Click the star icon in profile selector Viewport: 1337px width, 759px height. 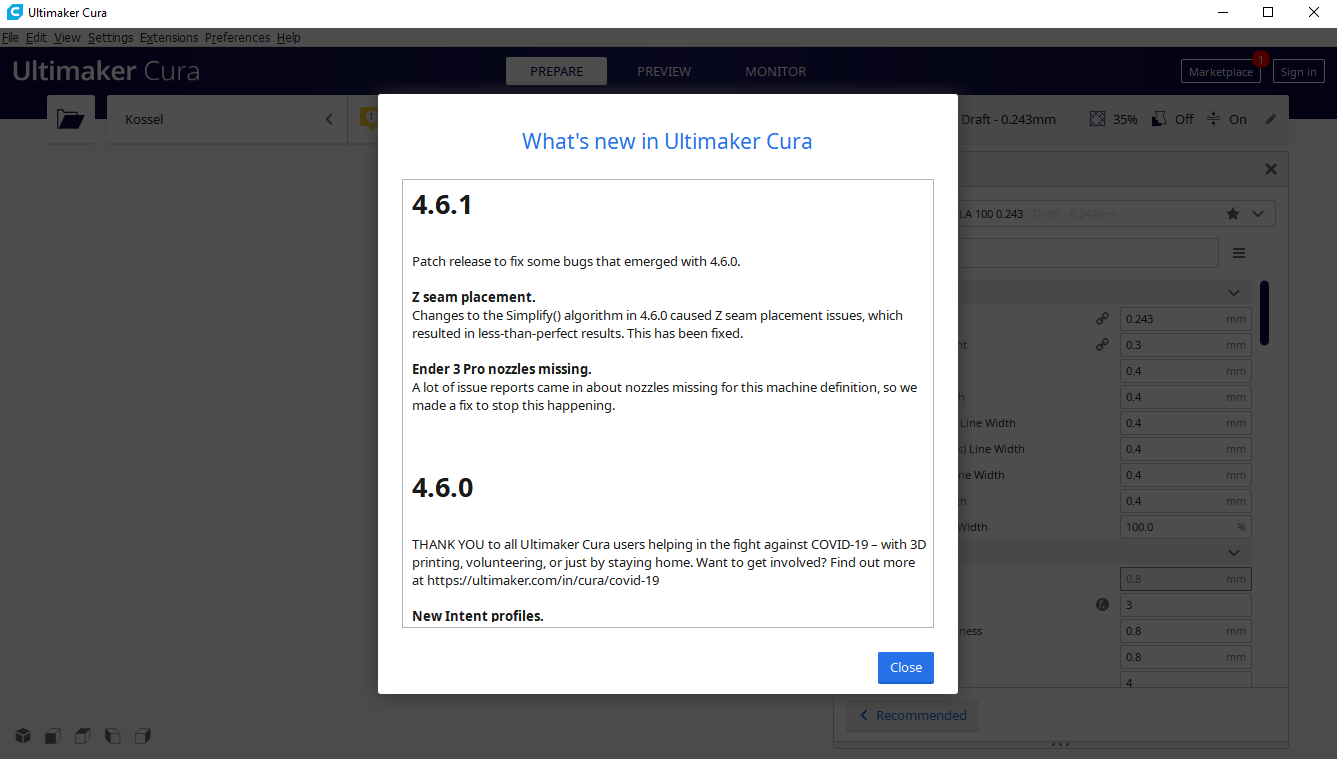pyautogui.click(x=1233, y=213)
